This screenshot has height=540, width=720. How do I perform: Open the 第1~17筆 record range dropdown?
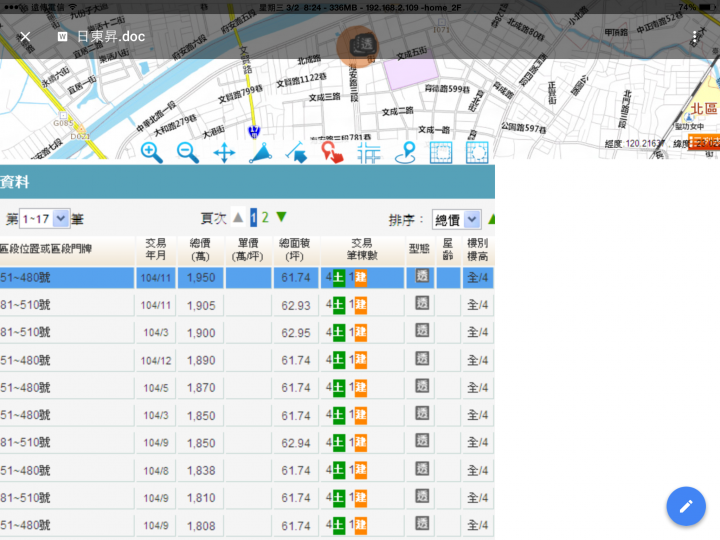(45, 219)
